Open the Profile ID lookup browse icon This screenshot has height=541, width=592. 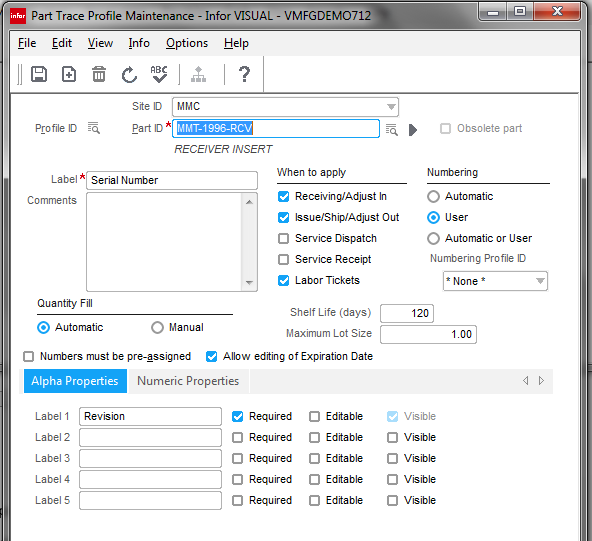pos(94,128)
